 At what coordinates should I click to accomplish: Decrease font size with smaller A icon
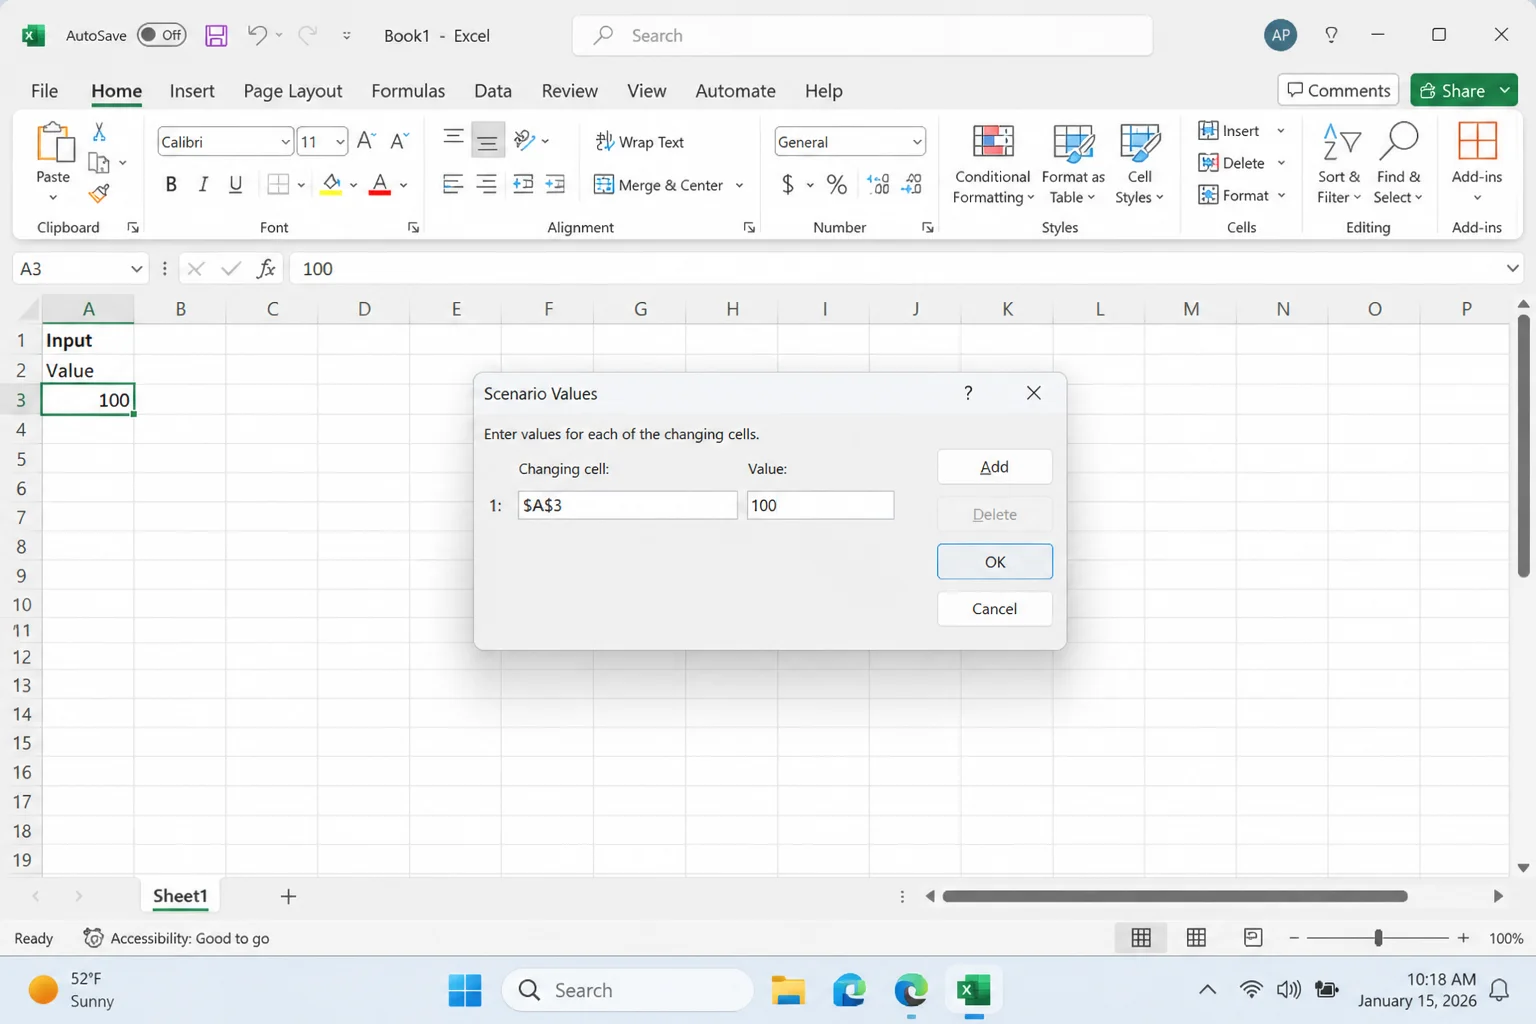tap(399, 141)
